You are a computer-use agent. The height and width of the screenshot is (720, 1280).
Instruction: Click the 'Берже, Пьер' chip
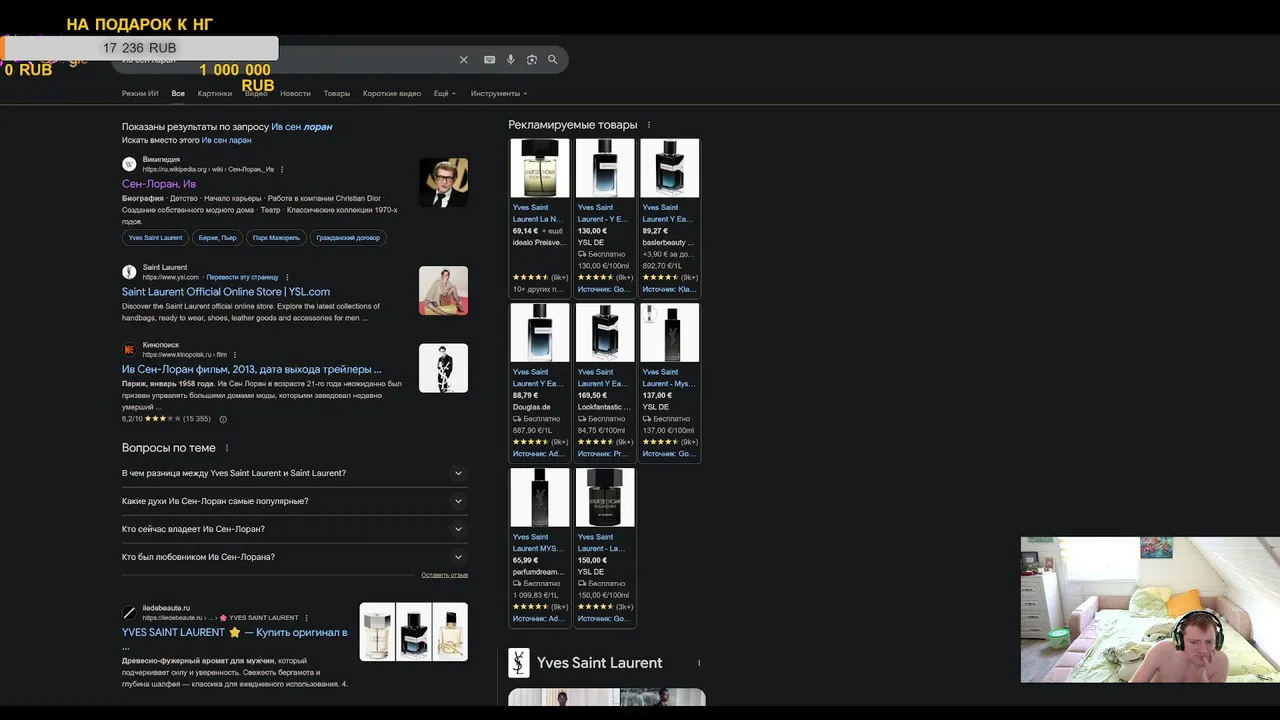tap(217, 238)
